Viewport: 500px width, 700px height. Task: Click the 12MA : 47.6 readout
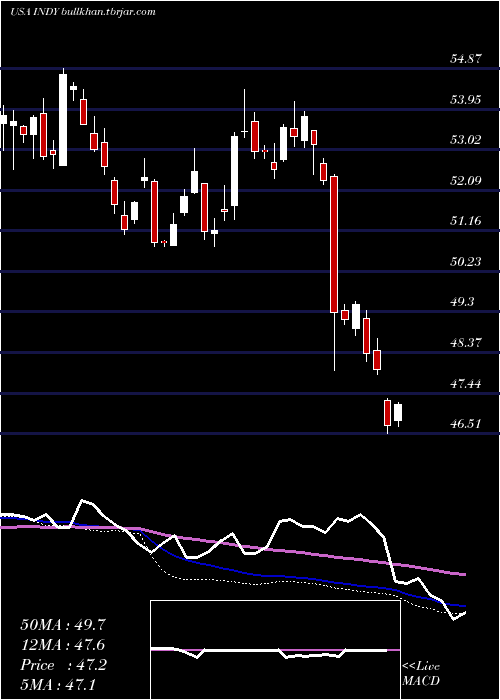pyautogui.click(x=63, y=645)
